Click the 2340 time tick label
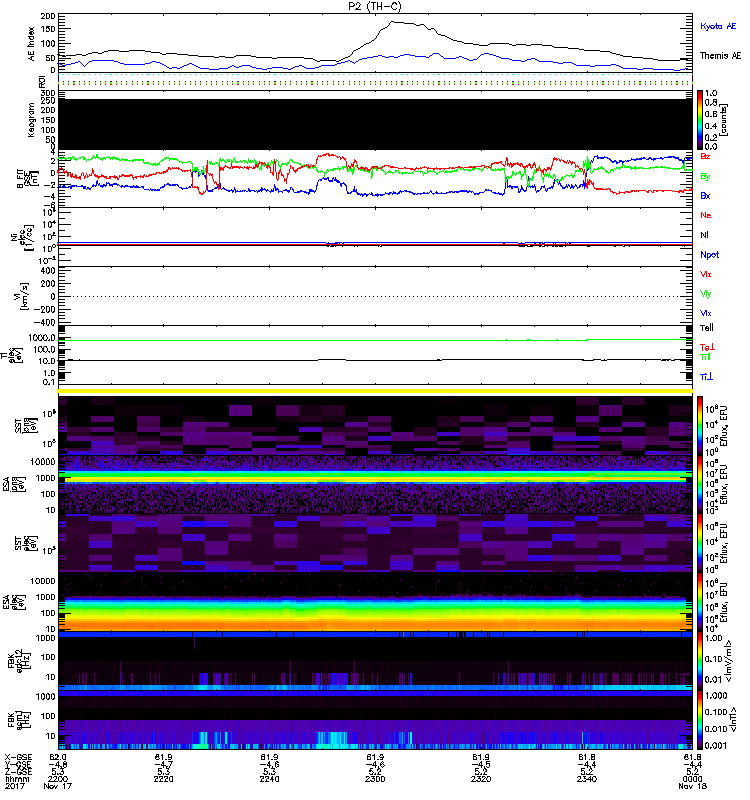Screen dimensions: 750x800 click(587, 779)
